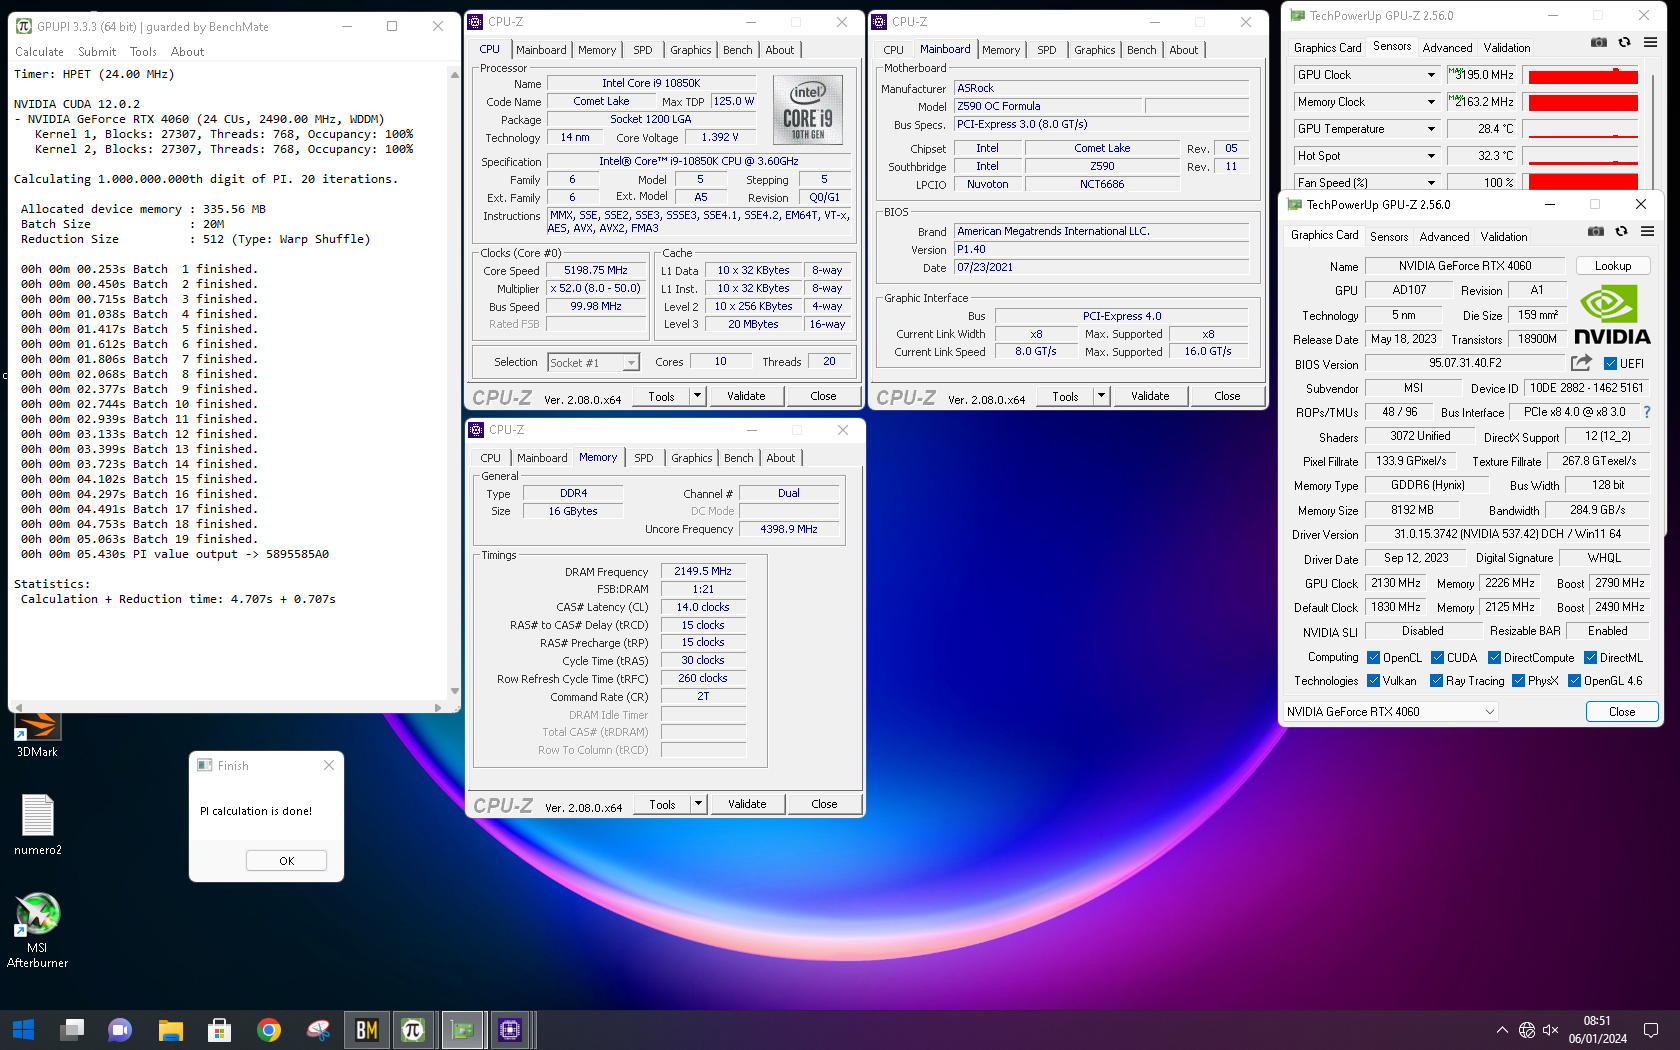Toggle the DirectML checkbox

1590,658
